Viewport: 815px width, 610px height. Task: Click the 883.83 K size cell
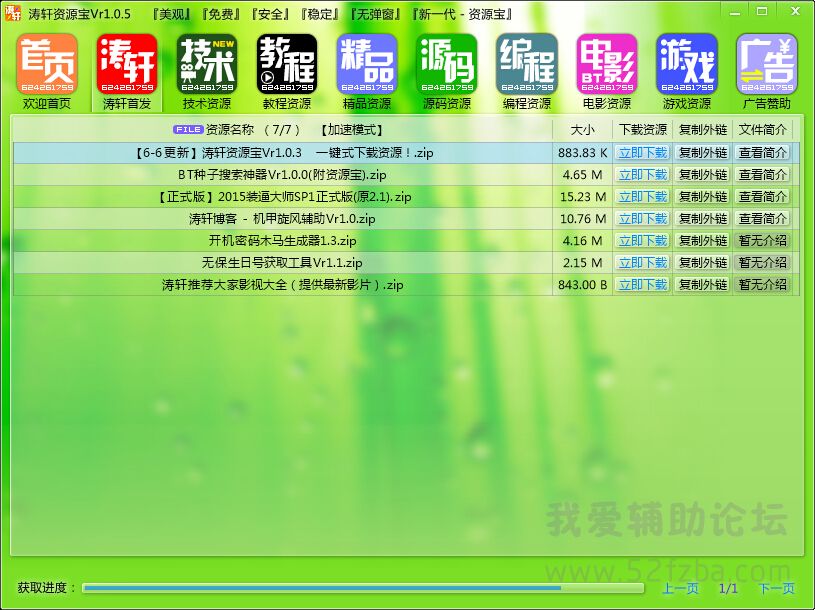click(x=582, y=153)
